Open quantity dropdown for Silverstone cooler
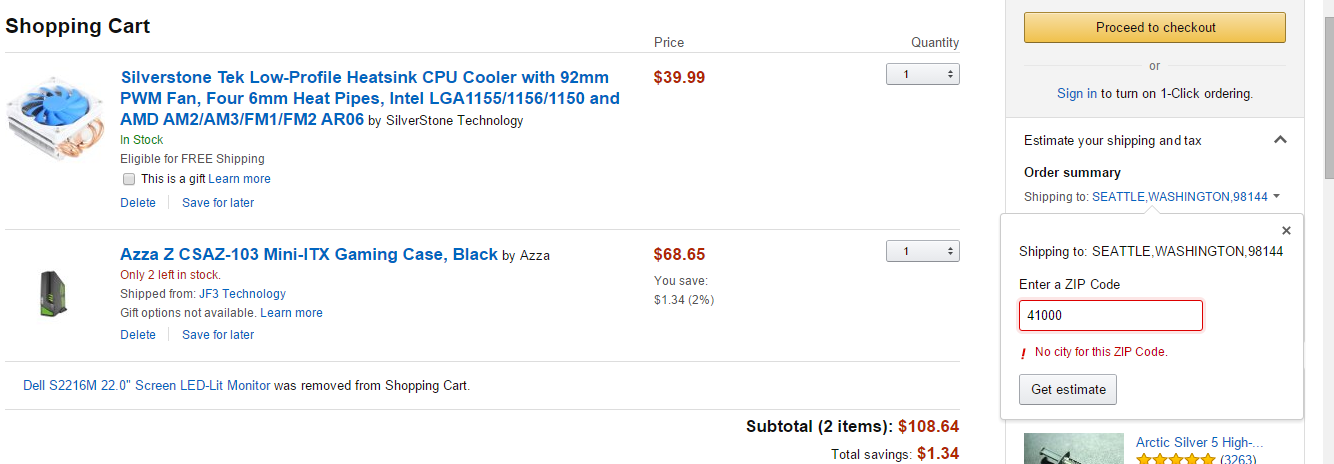This screenshot has width=1334, height=464. 922,74
